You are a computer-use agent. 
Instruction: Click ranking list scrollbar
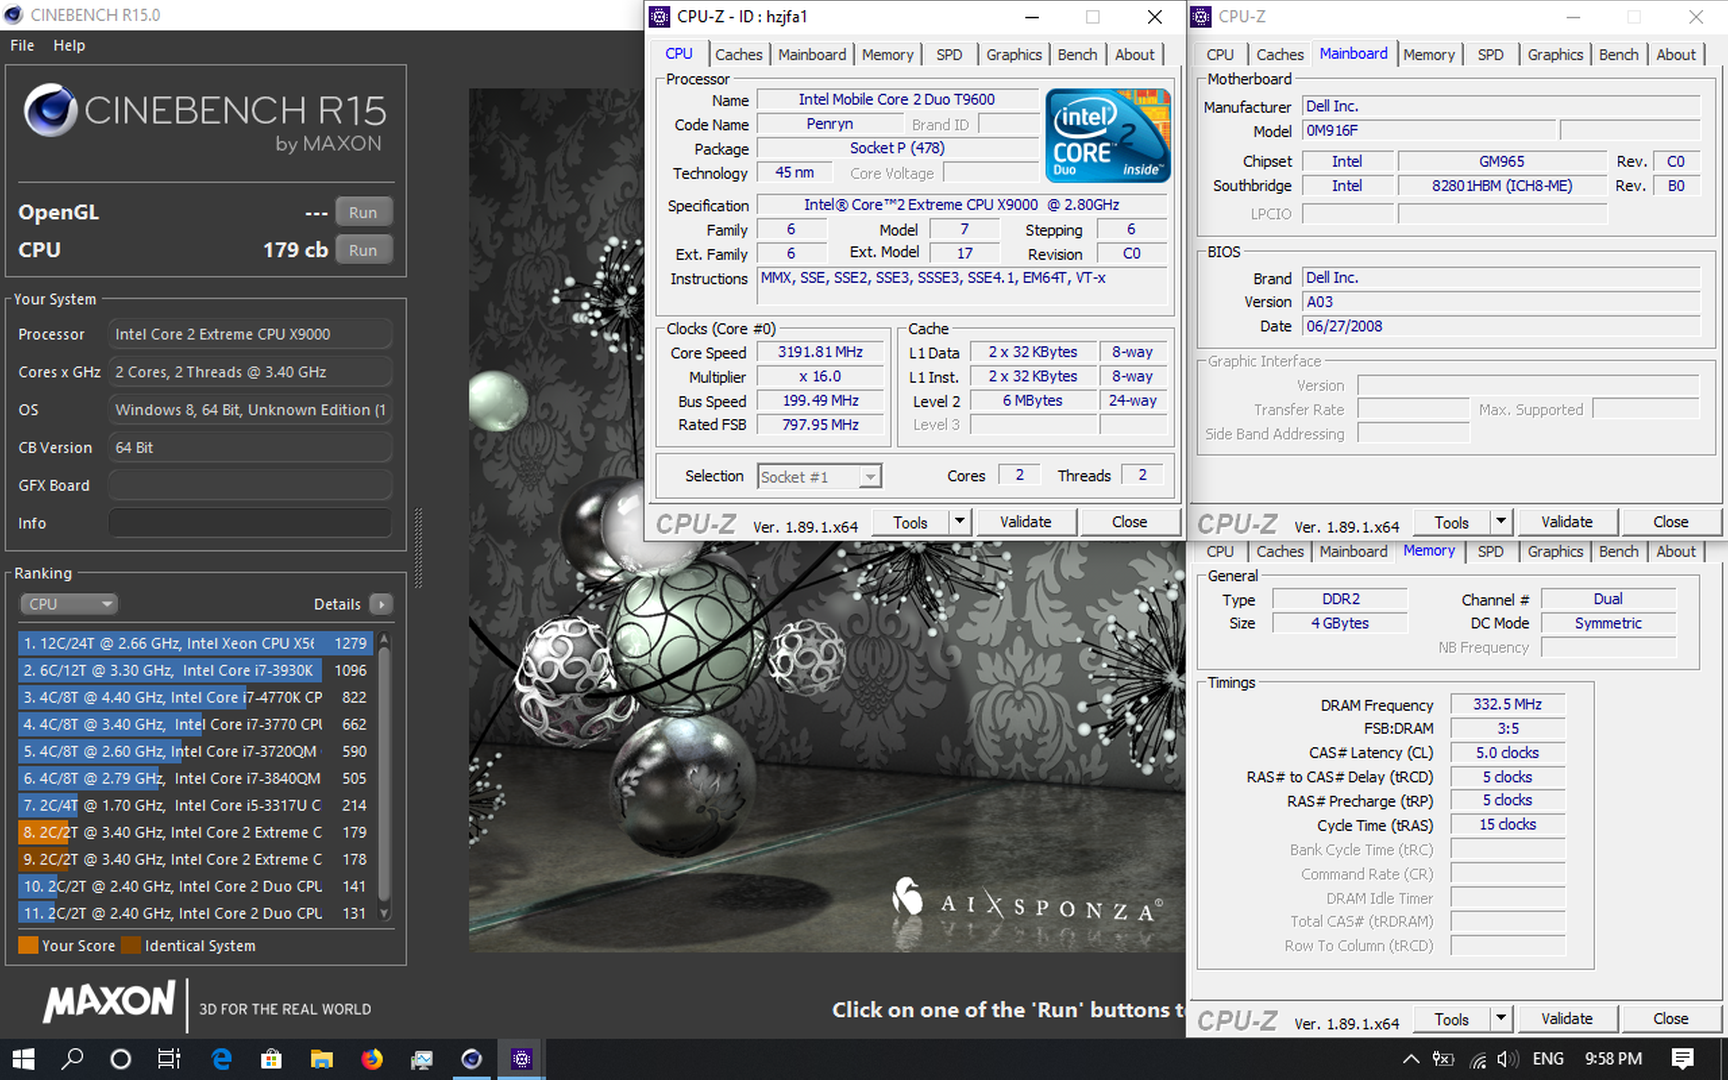384,777
